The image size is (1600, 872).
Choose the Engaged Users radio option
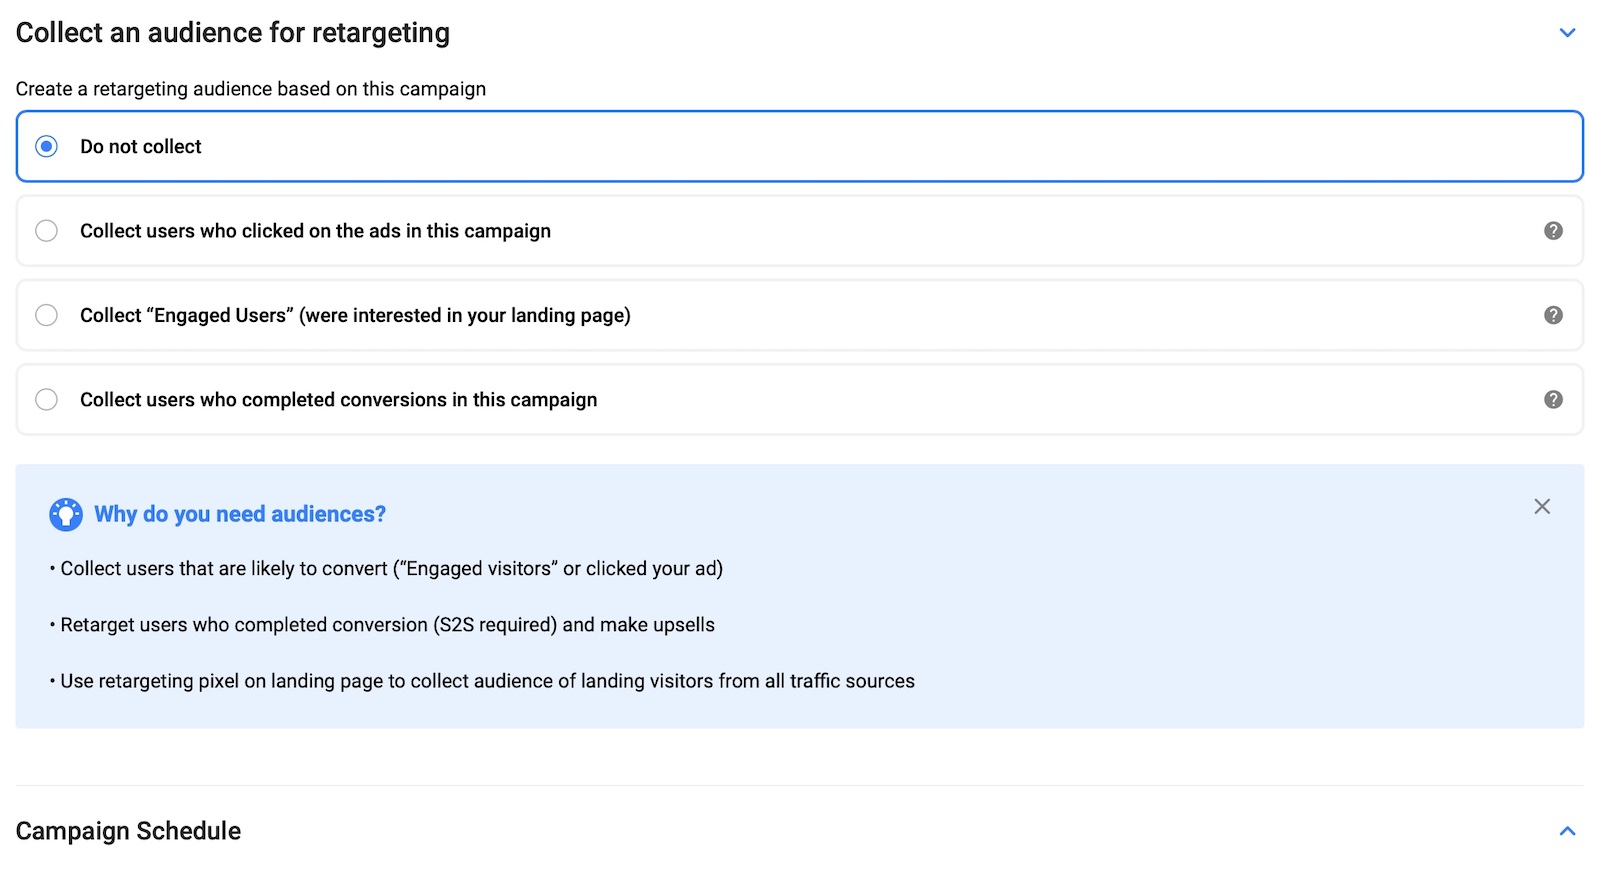click(x=46, y=315)
